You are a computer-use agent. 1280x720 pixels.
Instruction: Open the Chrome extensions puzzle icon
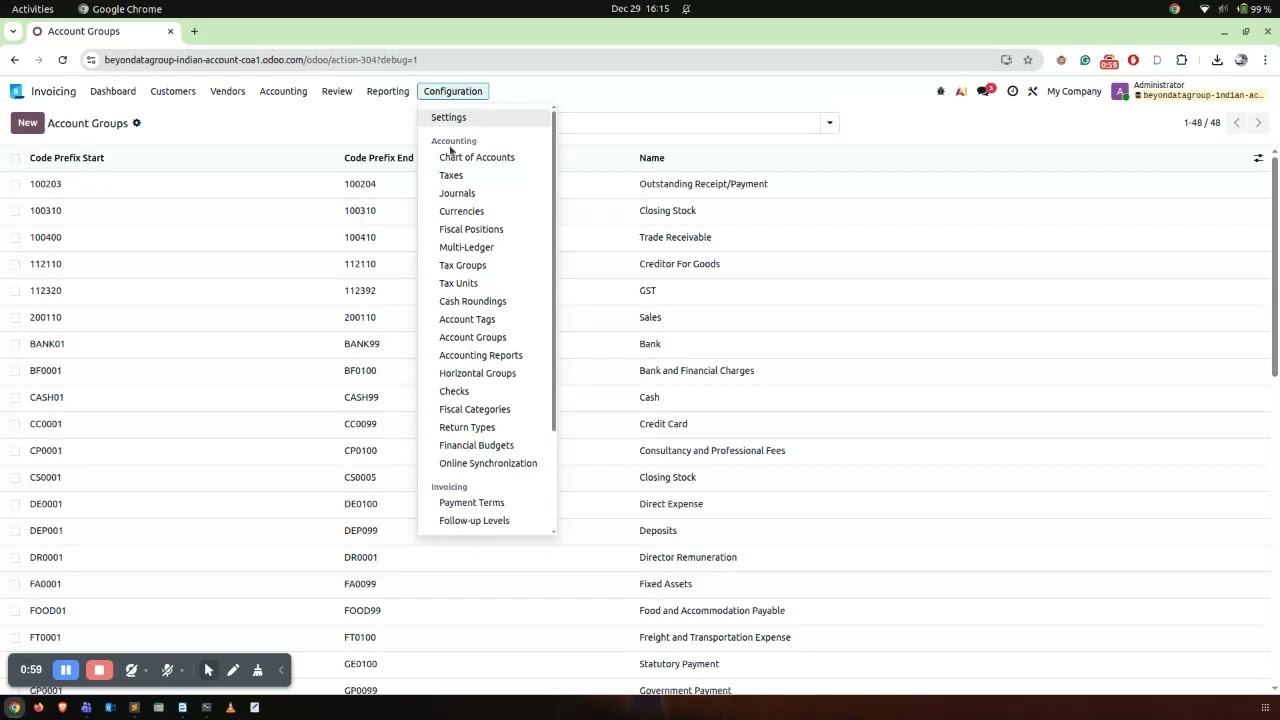click(1181, 60)
